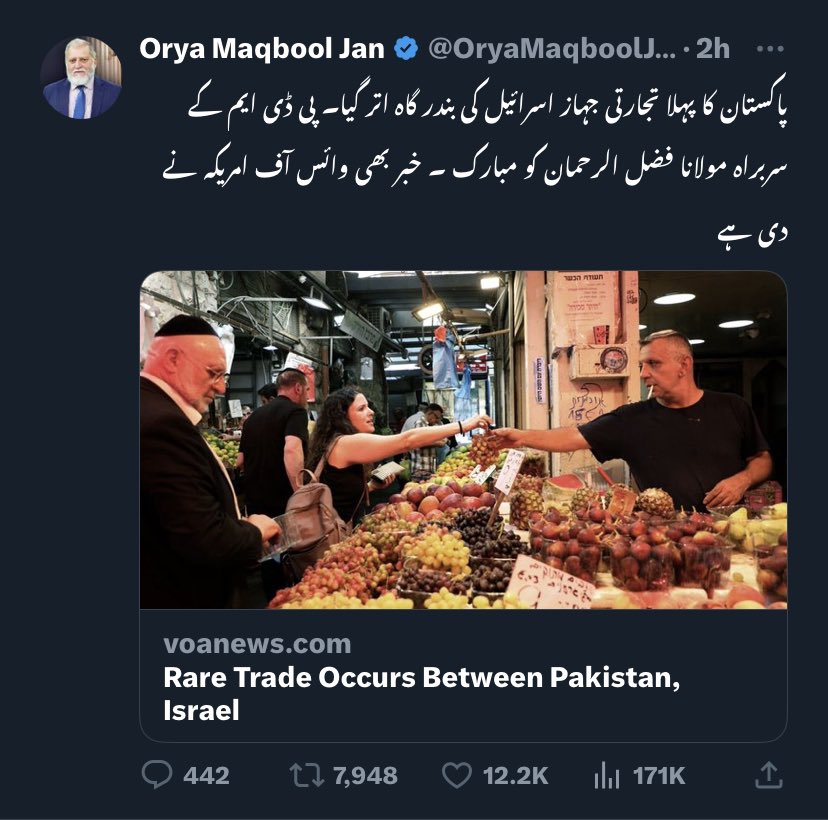
Task: Like the tweet with heart icon
Action: point(456,775)
